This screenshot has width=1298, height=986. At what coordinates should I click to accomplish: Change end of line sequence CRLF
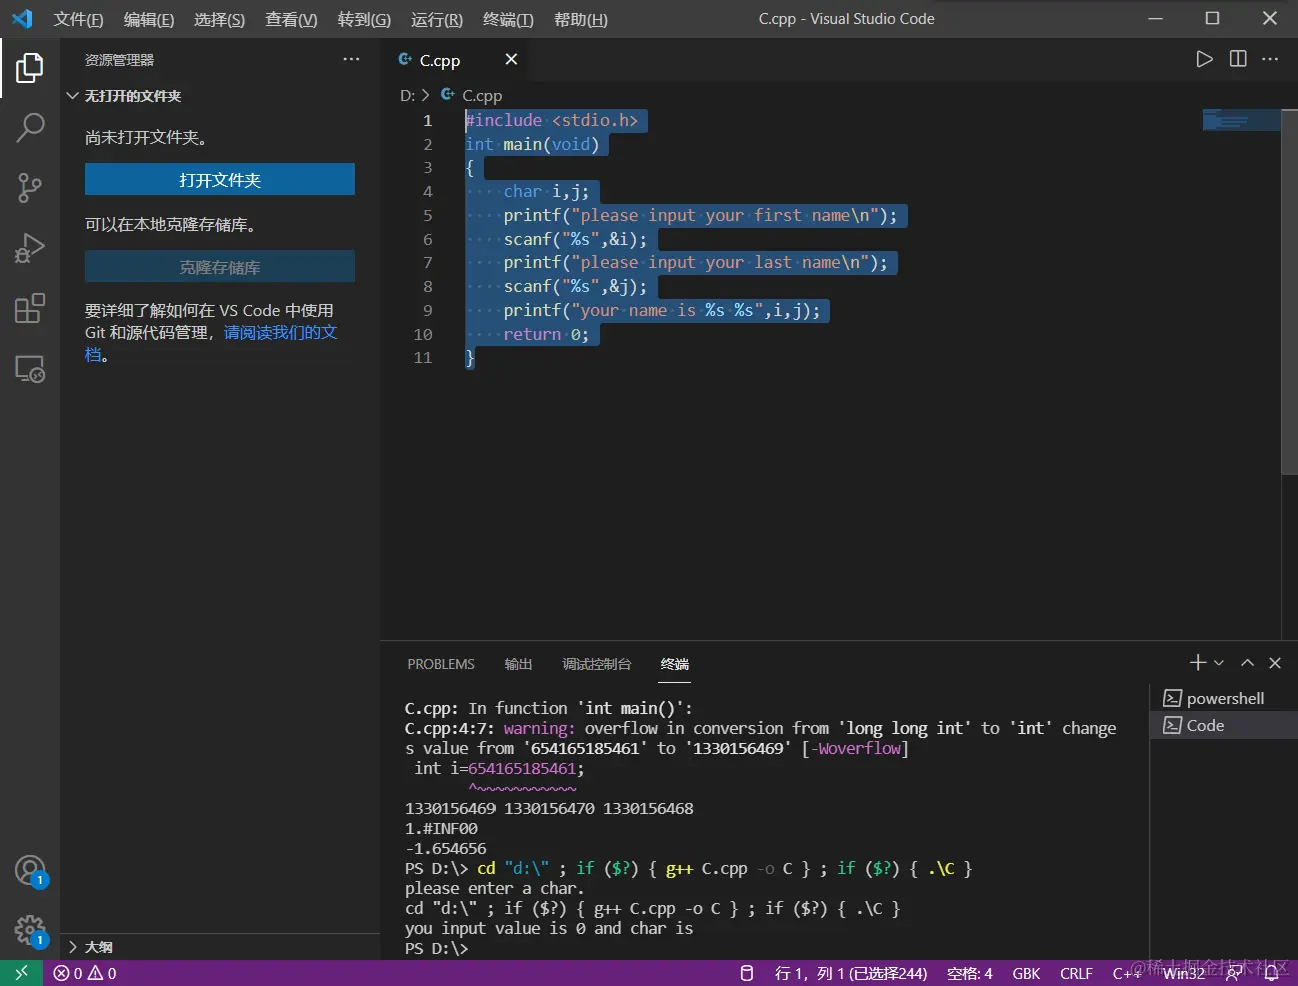[1076, 973]
